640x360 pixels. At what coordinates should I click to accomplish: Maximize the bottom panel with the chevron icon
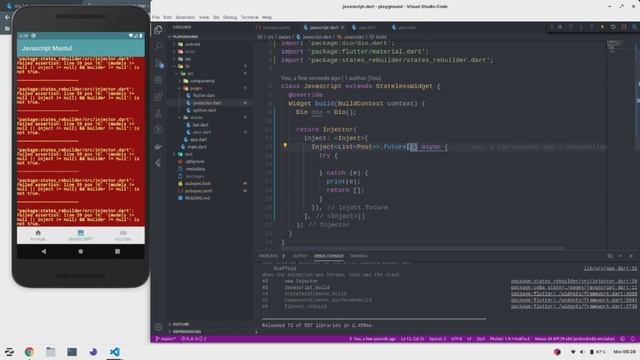click(x=620, y=256)
